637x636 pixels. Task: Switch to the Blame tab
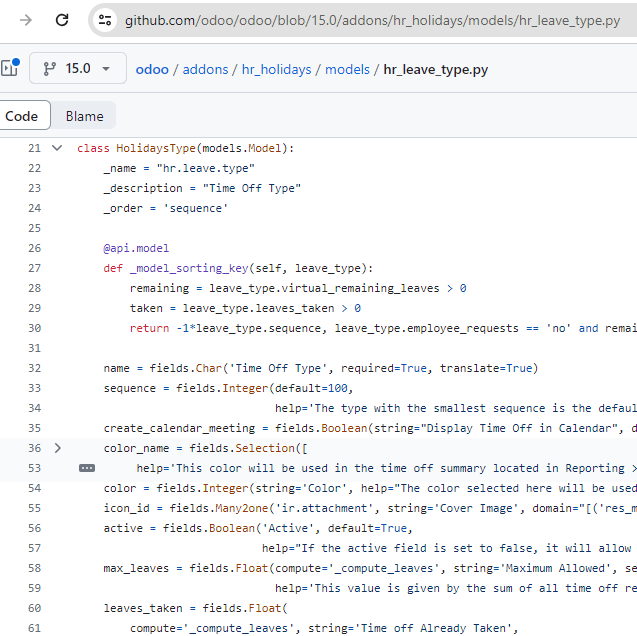click(x=84, y=116)
